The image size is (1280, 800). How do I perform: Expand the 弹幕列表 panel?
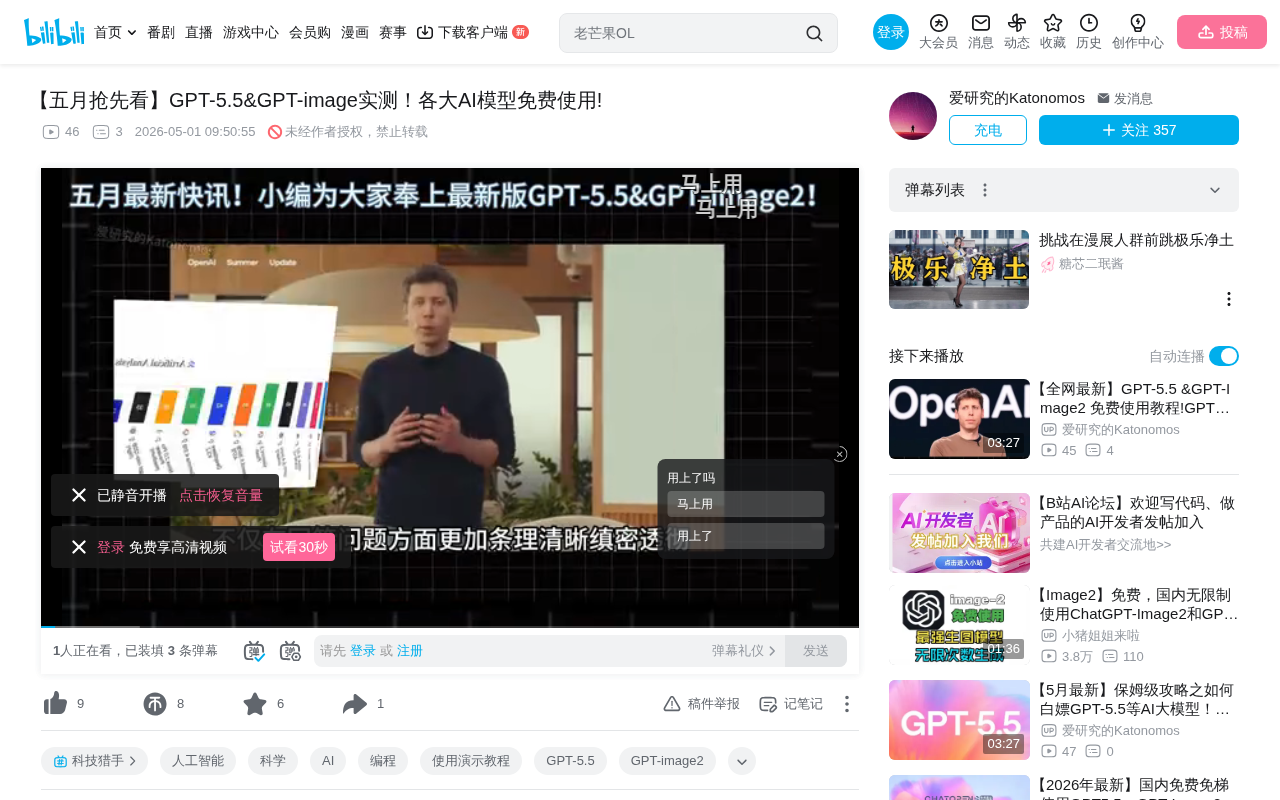tap(1215, 190)
